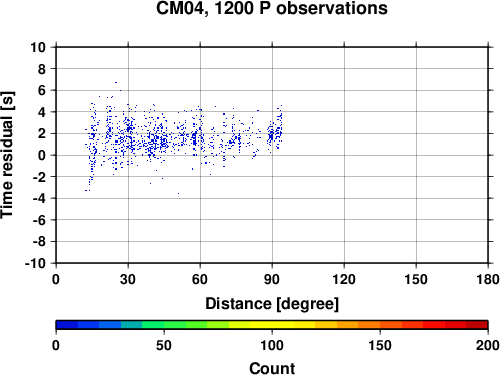Select the yellow middle of the colorbar
The image size is (500, 375).
click(272, 325)
